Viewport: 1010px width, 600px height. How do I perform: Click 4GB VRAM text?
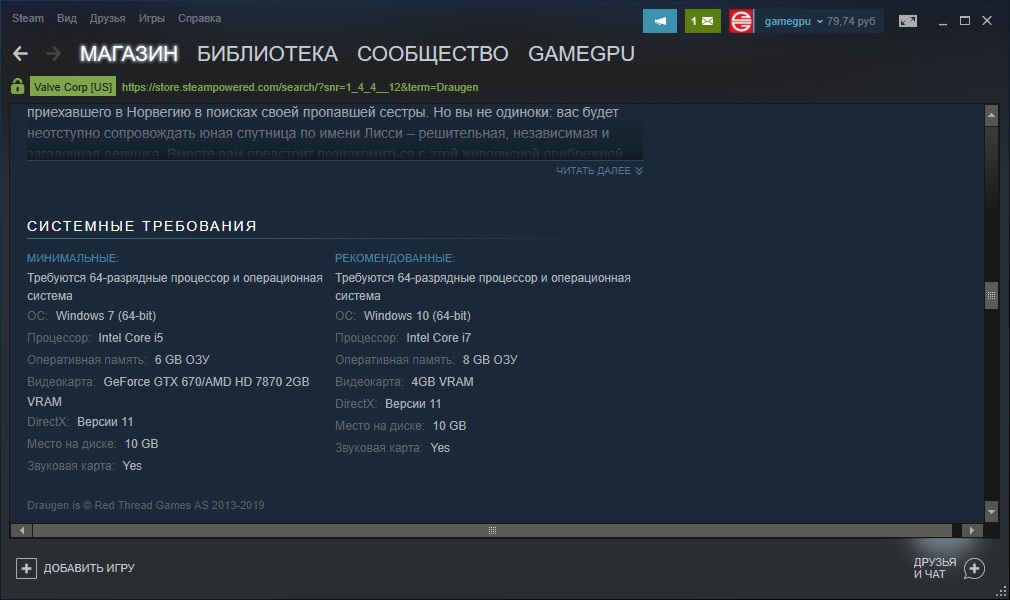442,382
